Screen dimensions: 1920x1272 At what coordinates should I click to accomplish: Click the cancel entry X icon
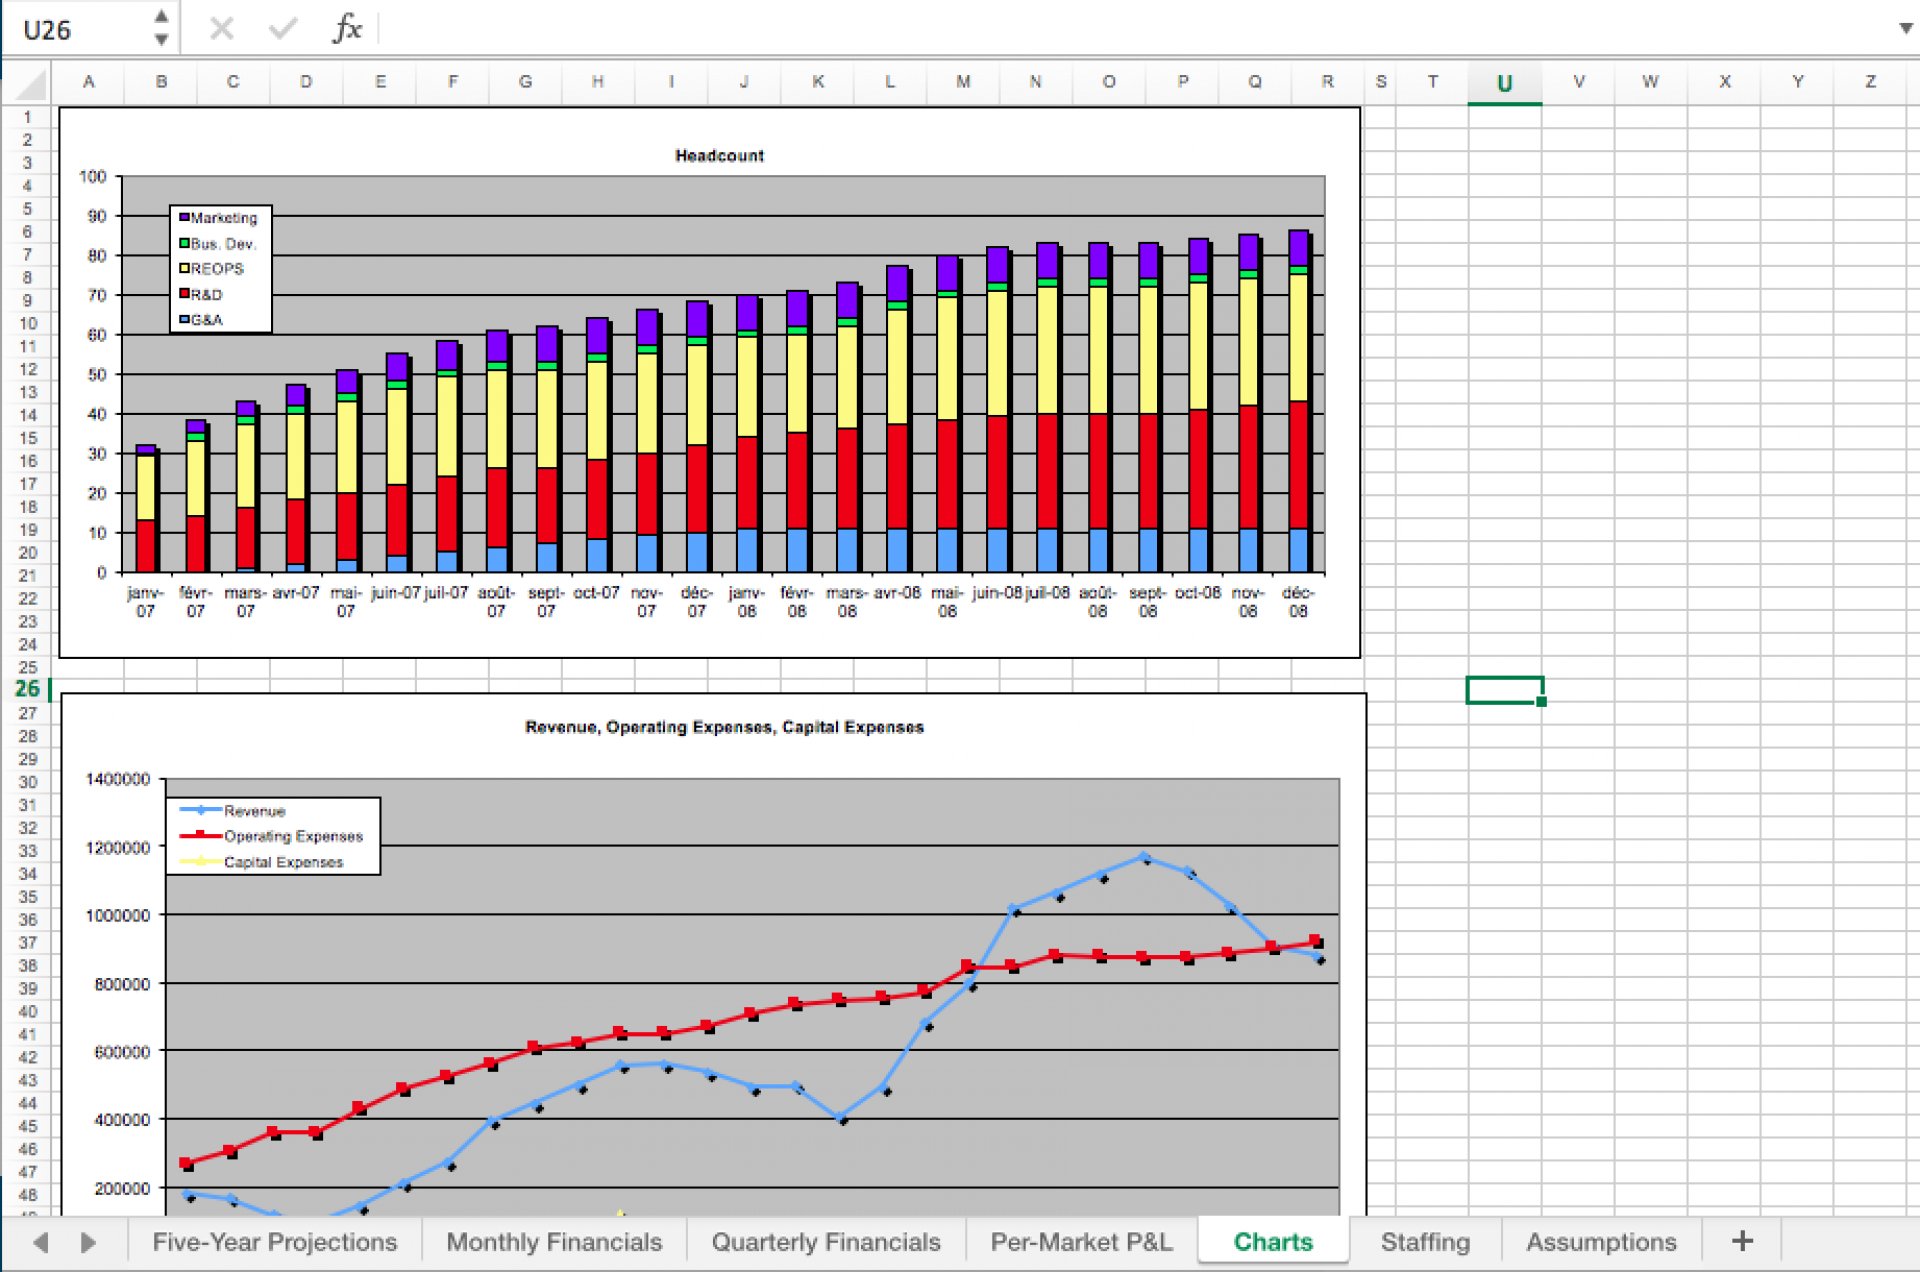coord(221,29)
